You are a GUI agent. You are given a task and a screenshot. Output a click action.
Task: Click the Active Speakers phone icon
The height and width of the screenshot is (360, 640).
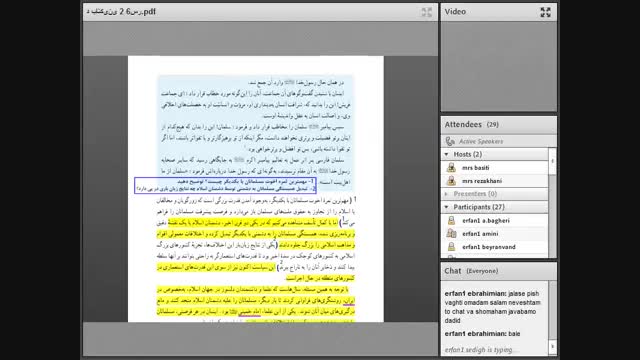pos(450,141)
